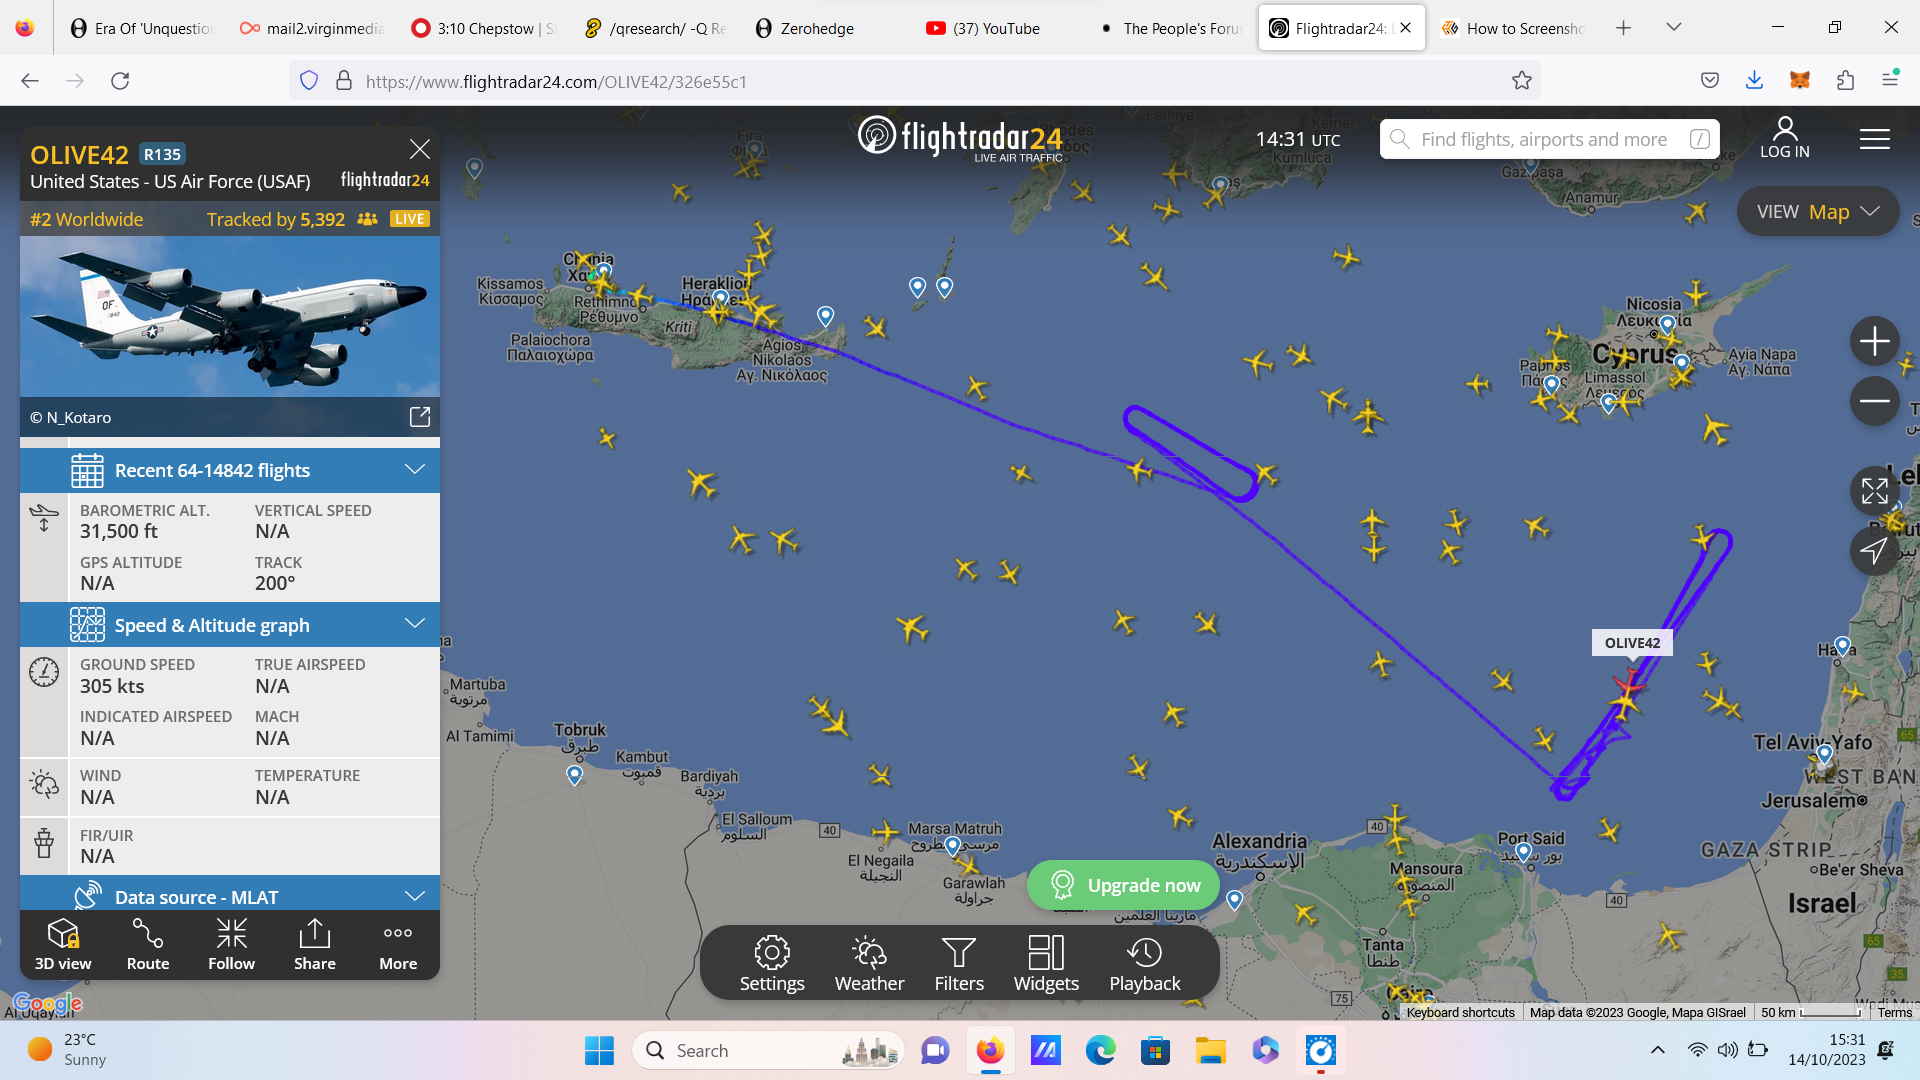
Task: Open map Settings
Action: click(772, 964)
